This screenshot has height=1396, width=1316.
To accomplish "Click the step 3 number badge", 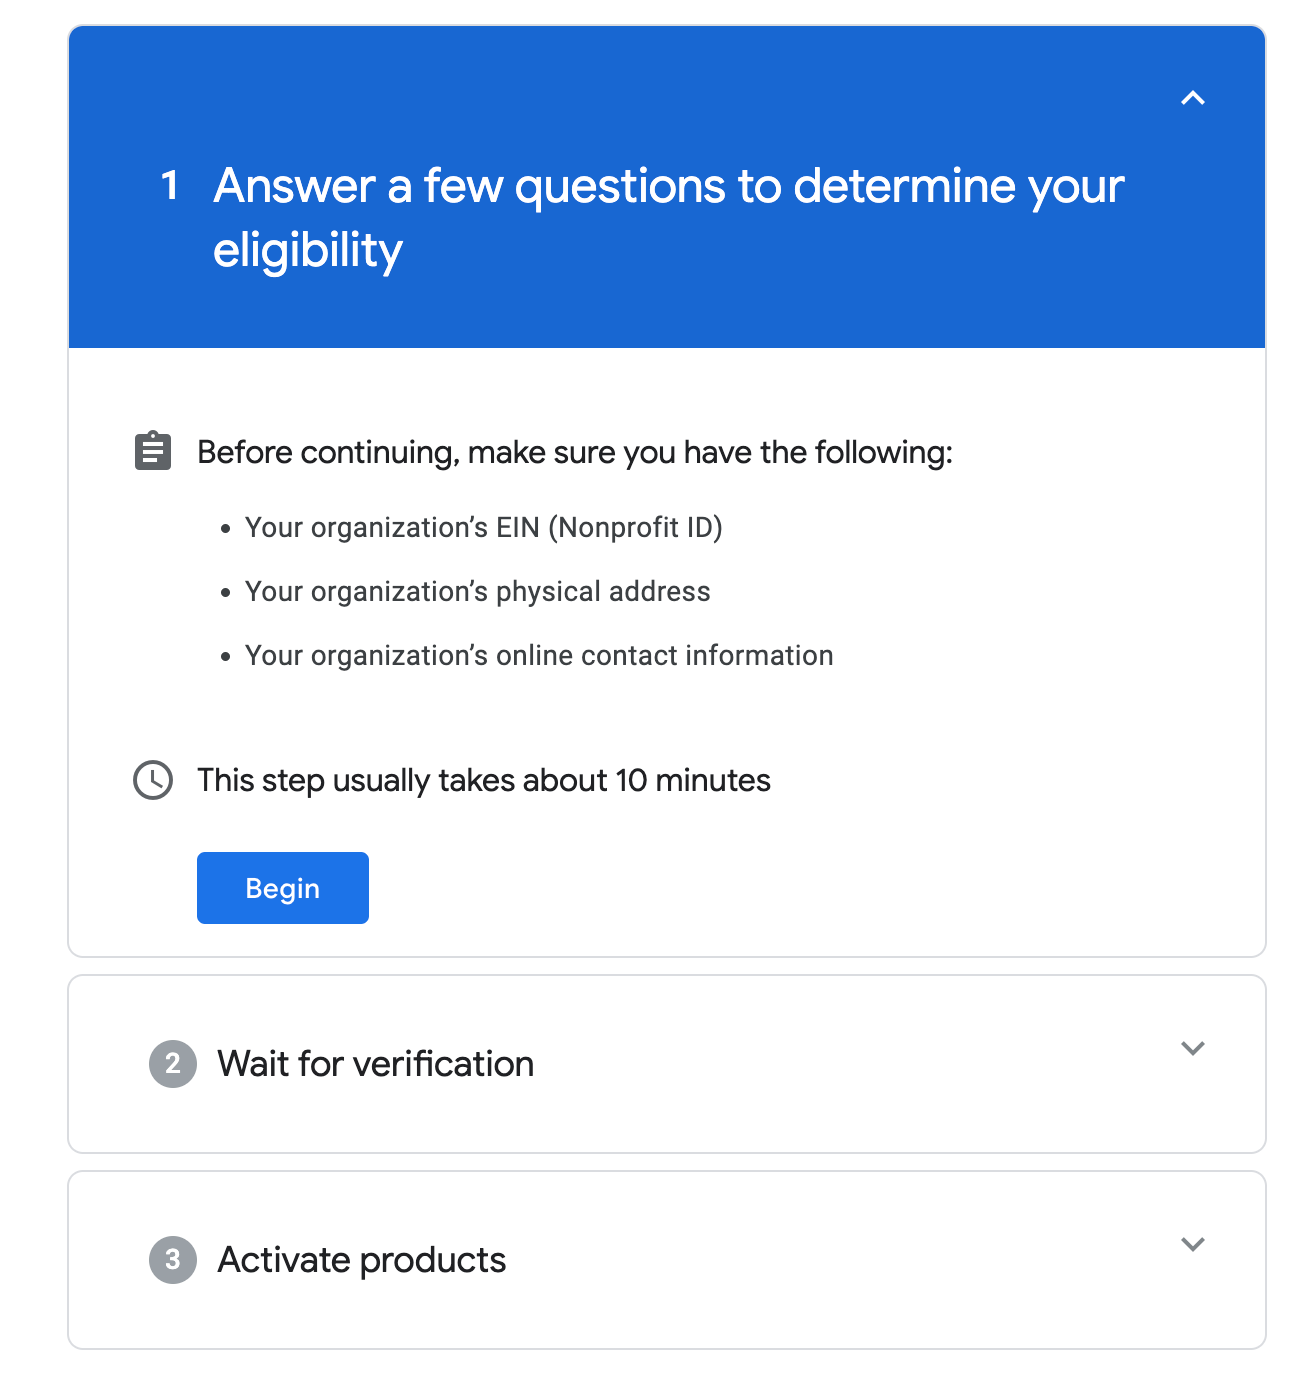I will tap(173, 1259).
